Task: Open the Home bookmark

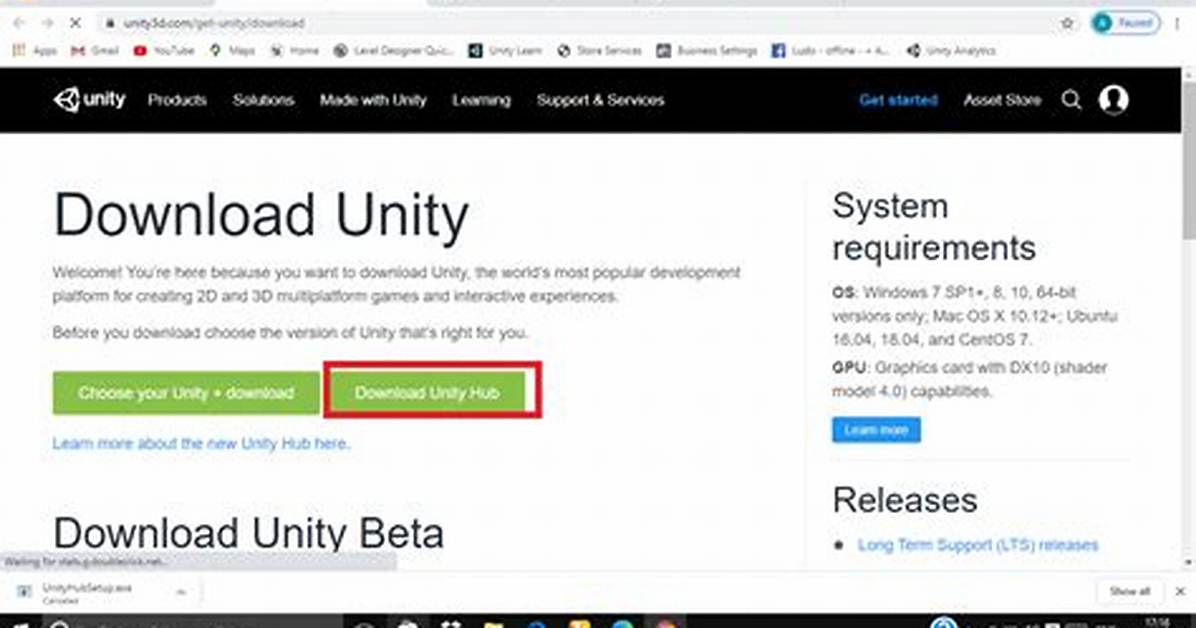Action: pyautogui.click(x=294, y=51)
